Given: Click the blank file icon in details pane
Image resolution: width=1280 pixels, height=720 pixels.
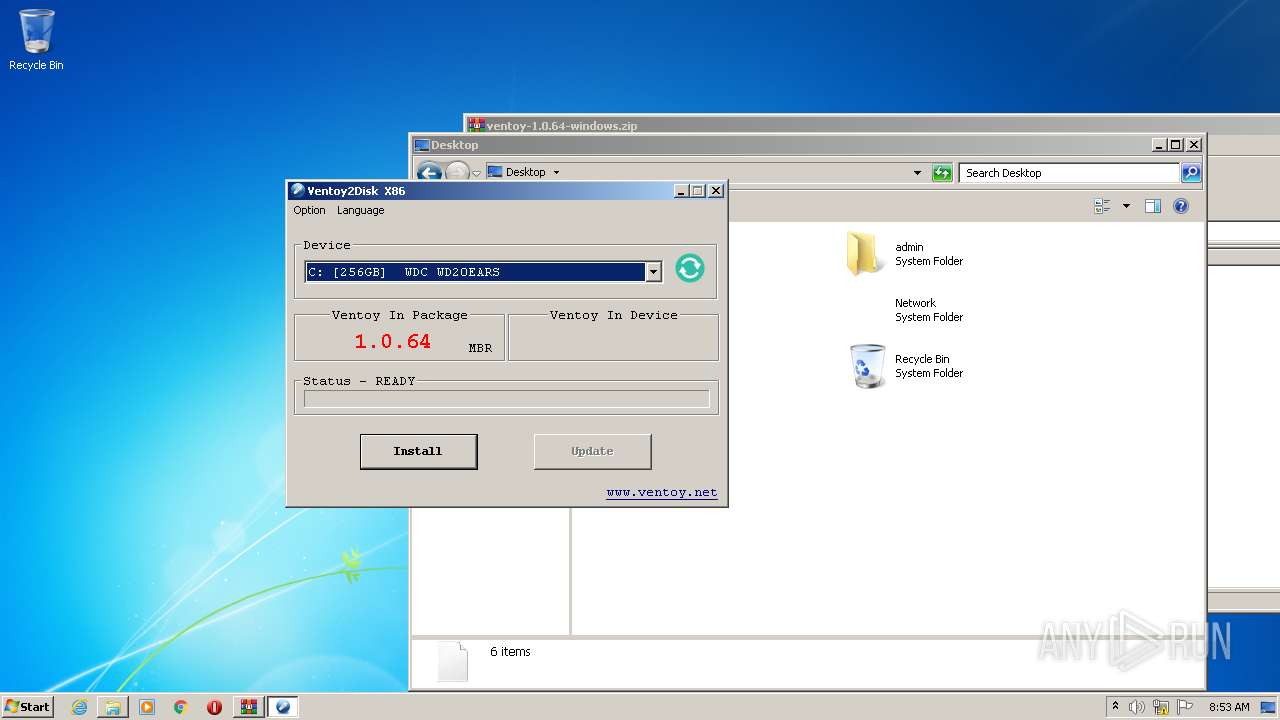Looking at the screenshot, I should 452,662.
